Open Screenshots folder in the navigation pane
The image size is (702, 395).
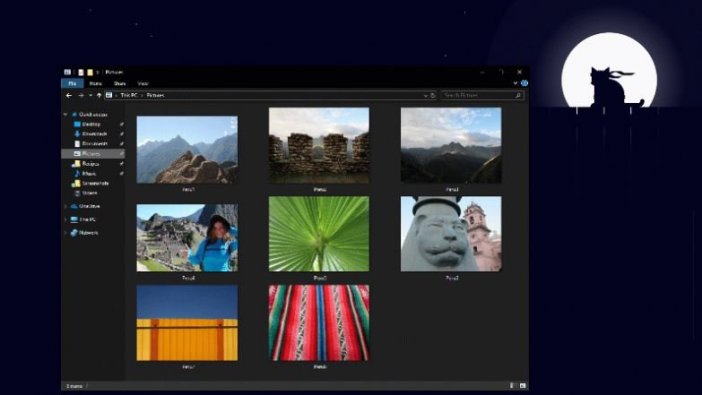[95, 183]
